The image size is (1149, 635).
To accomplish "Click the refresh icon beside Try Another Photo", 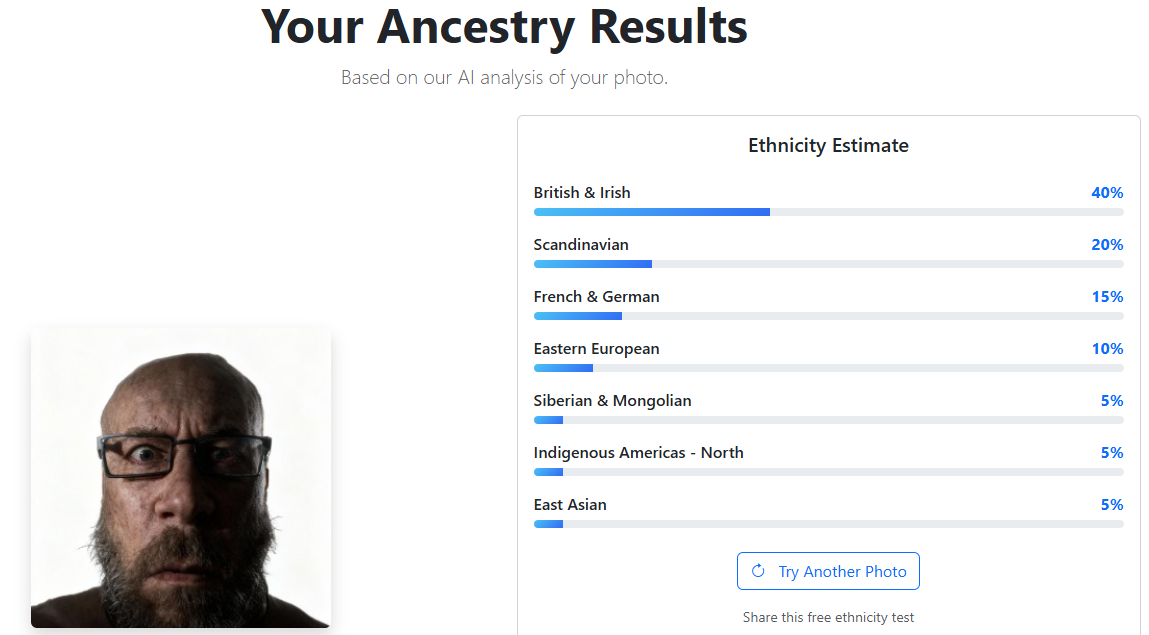I will pyautogui.click(x=758, y=571).
